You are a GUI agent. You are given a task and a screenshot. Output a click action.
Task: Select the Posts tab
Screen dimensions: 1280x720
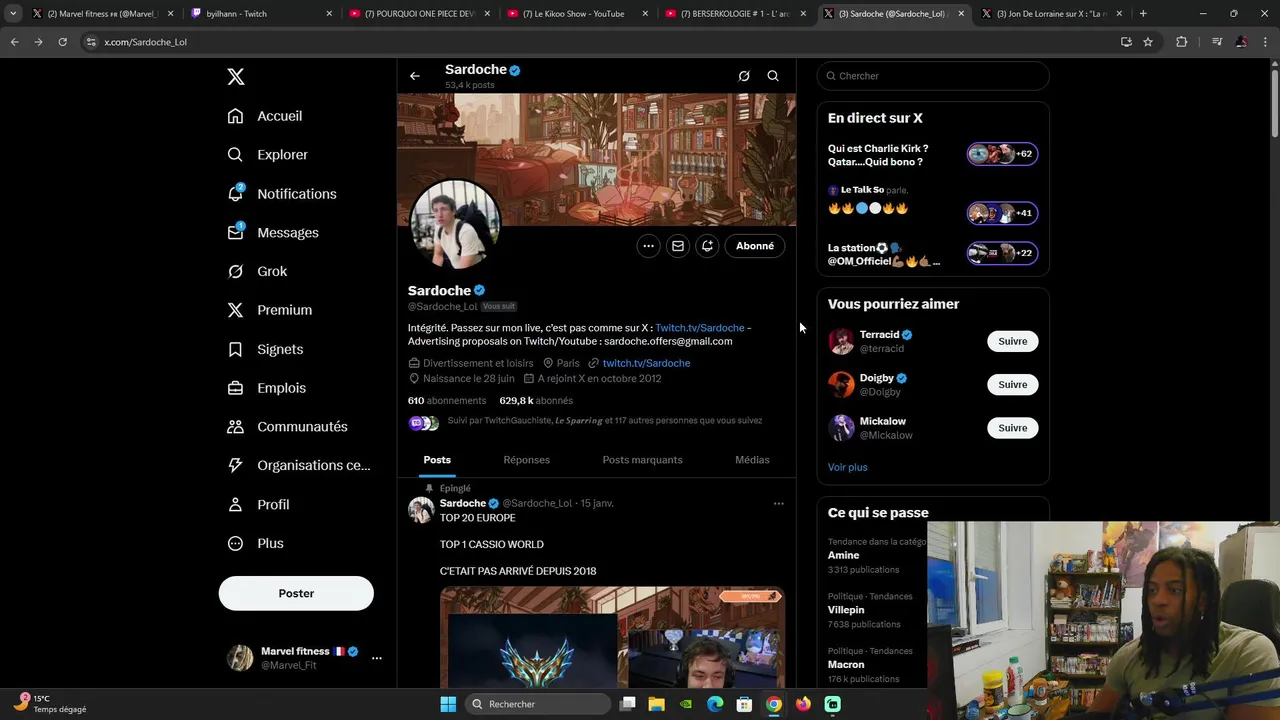coord(437,460)
